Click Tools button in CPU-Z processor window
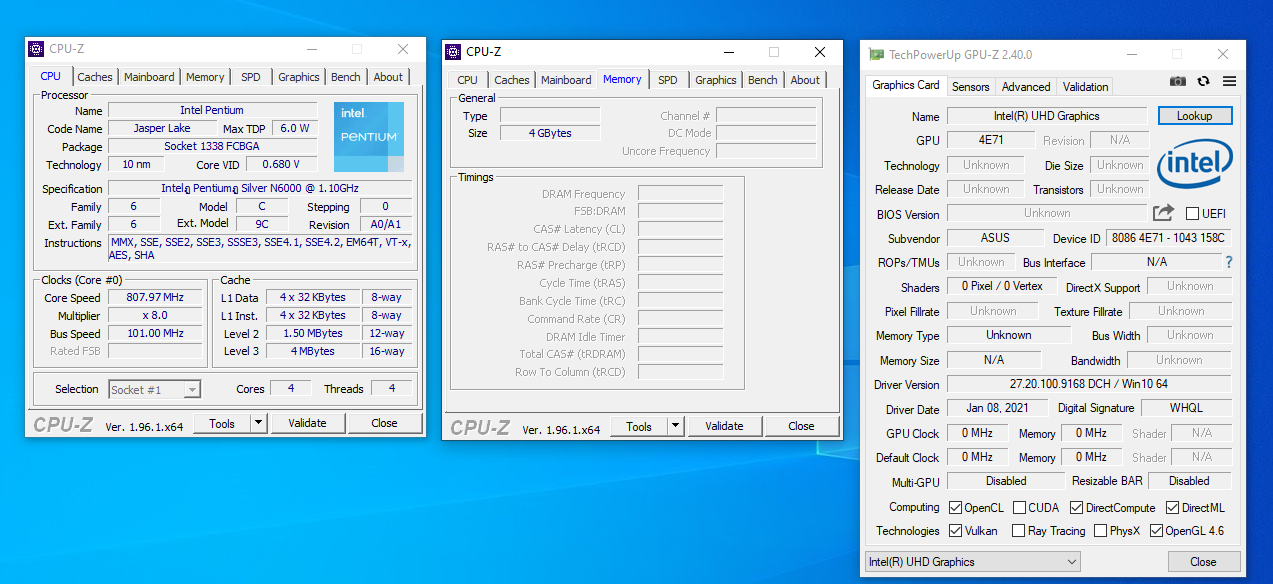The image size is (1273, 584). click(222, 423)
